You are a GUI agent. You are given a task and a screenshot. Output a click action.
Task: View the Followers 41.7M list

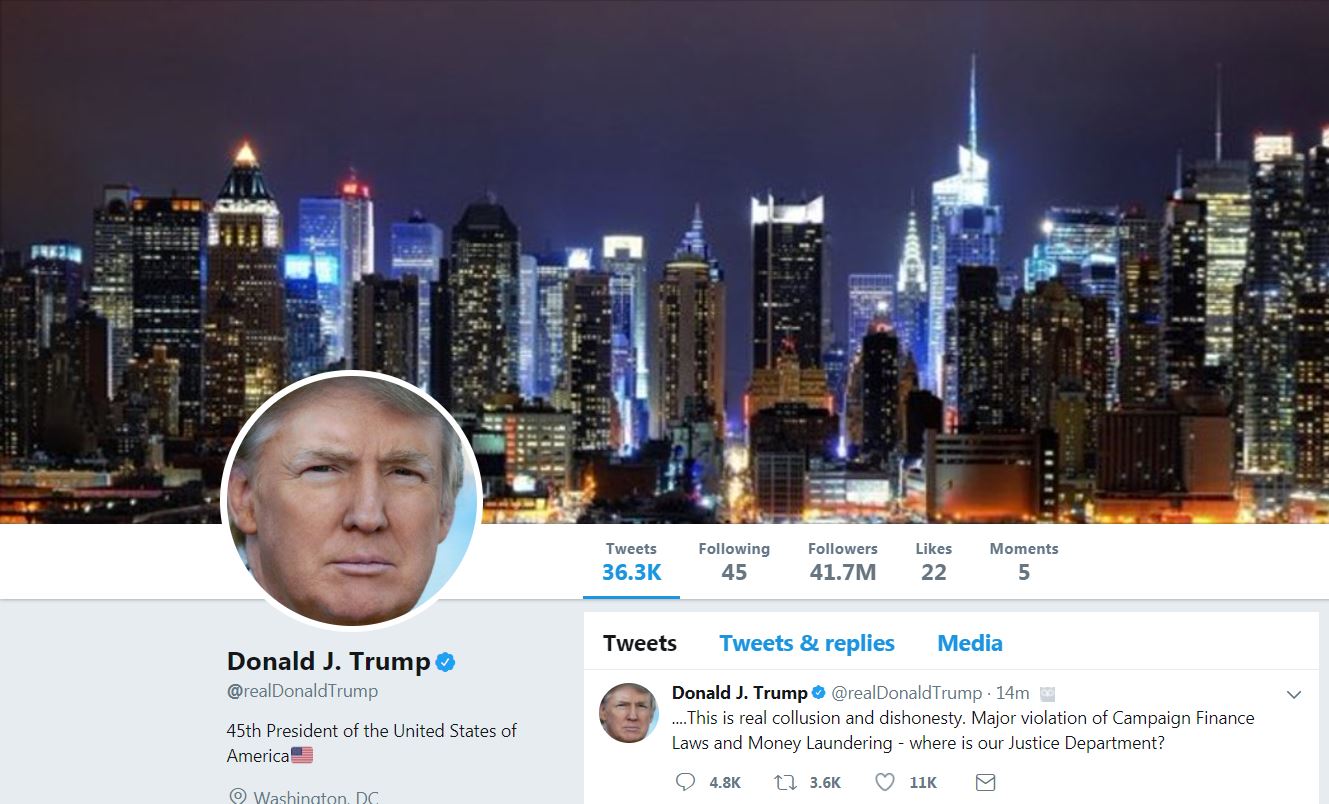[843, 562]
